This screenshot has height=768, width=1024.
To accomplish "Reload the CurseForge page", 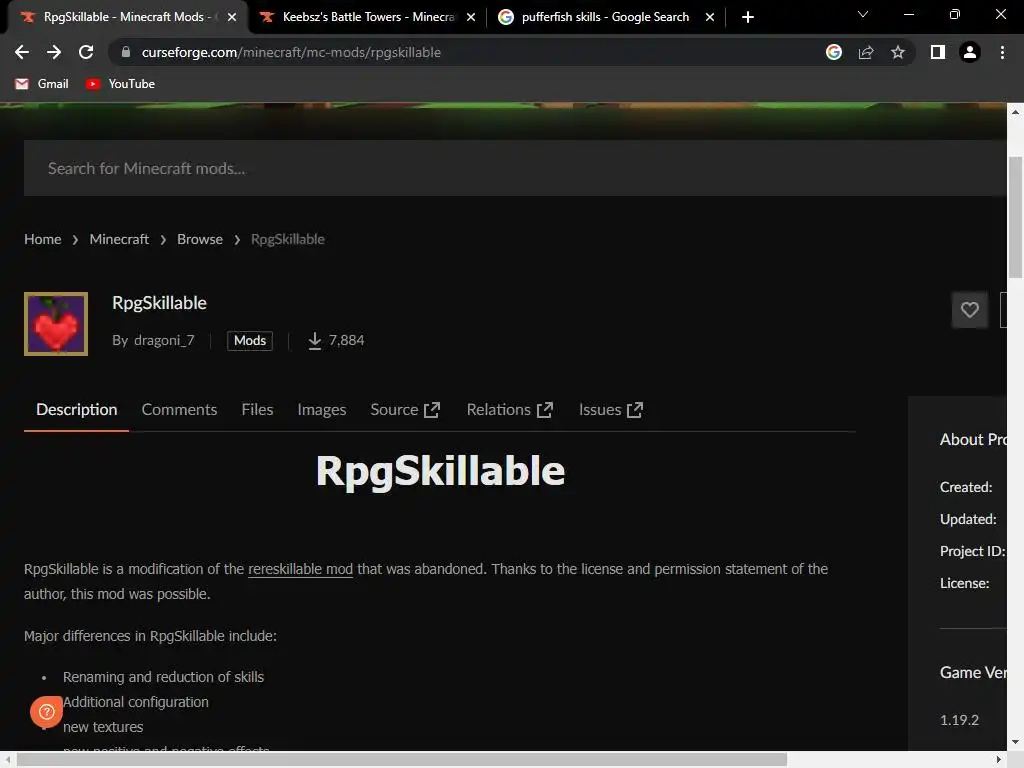I will [86, 52].
